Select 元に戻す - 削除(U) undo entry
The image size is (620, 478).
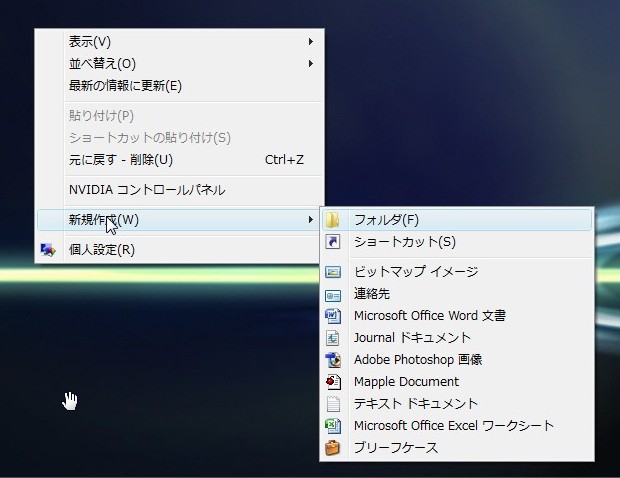point(180,160)
